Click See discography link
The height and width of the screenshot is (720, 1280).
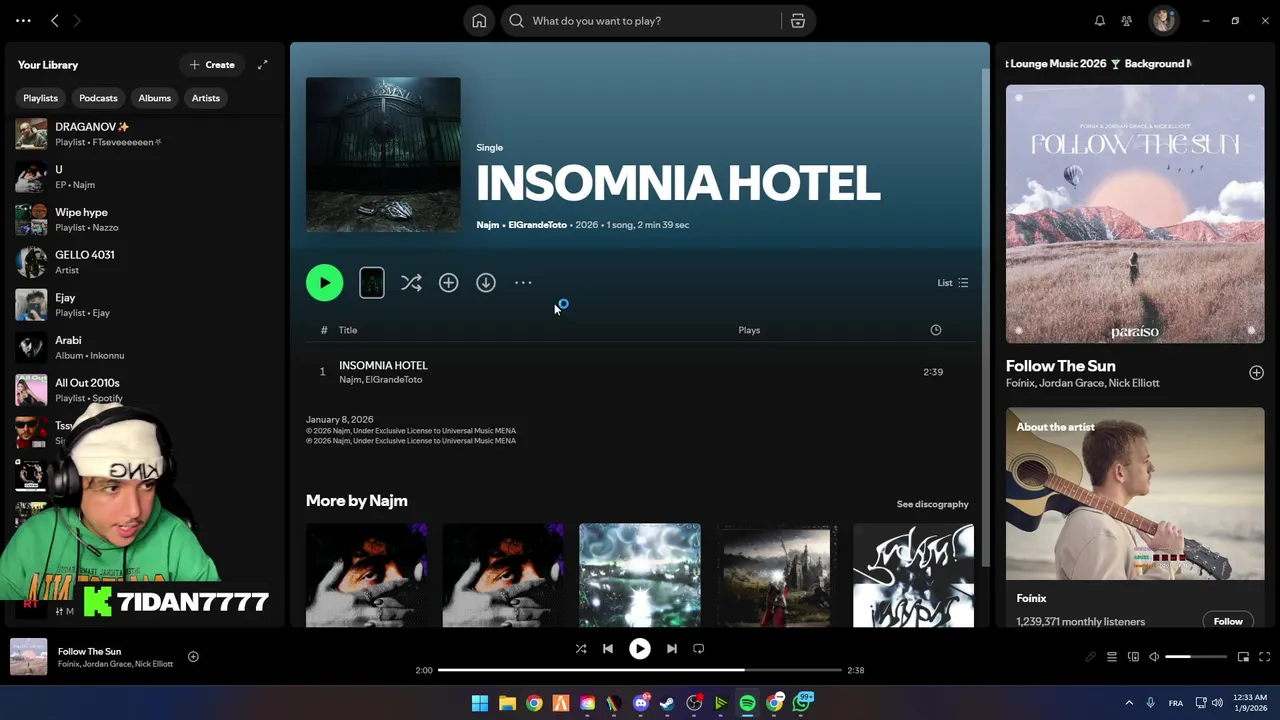932,504
